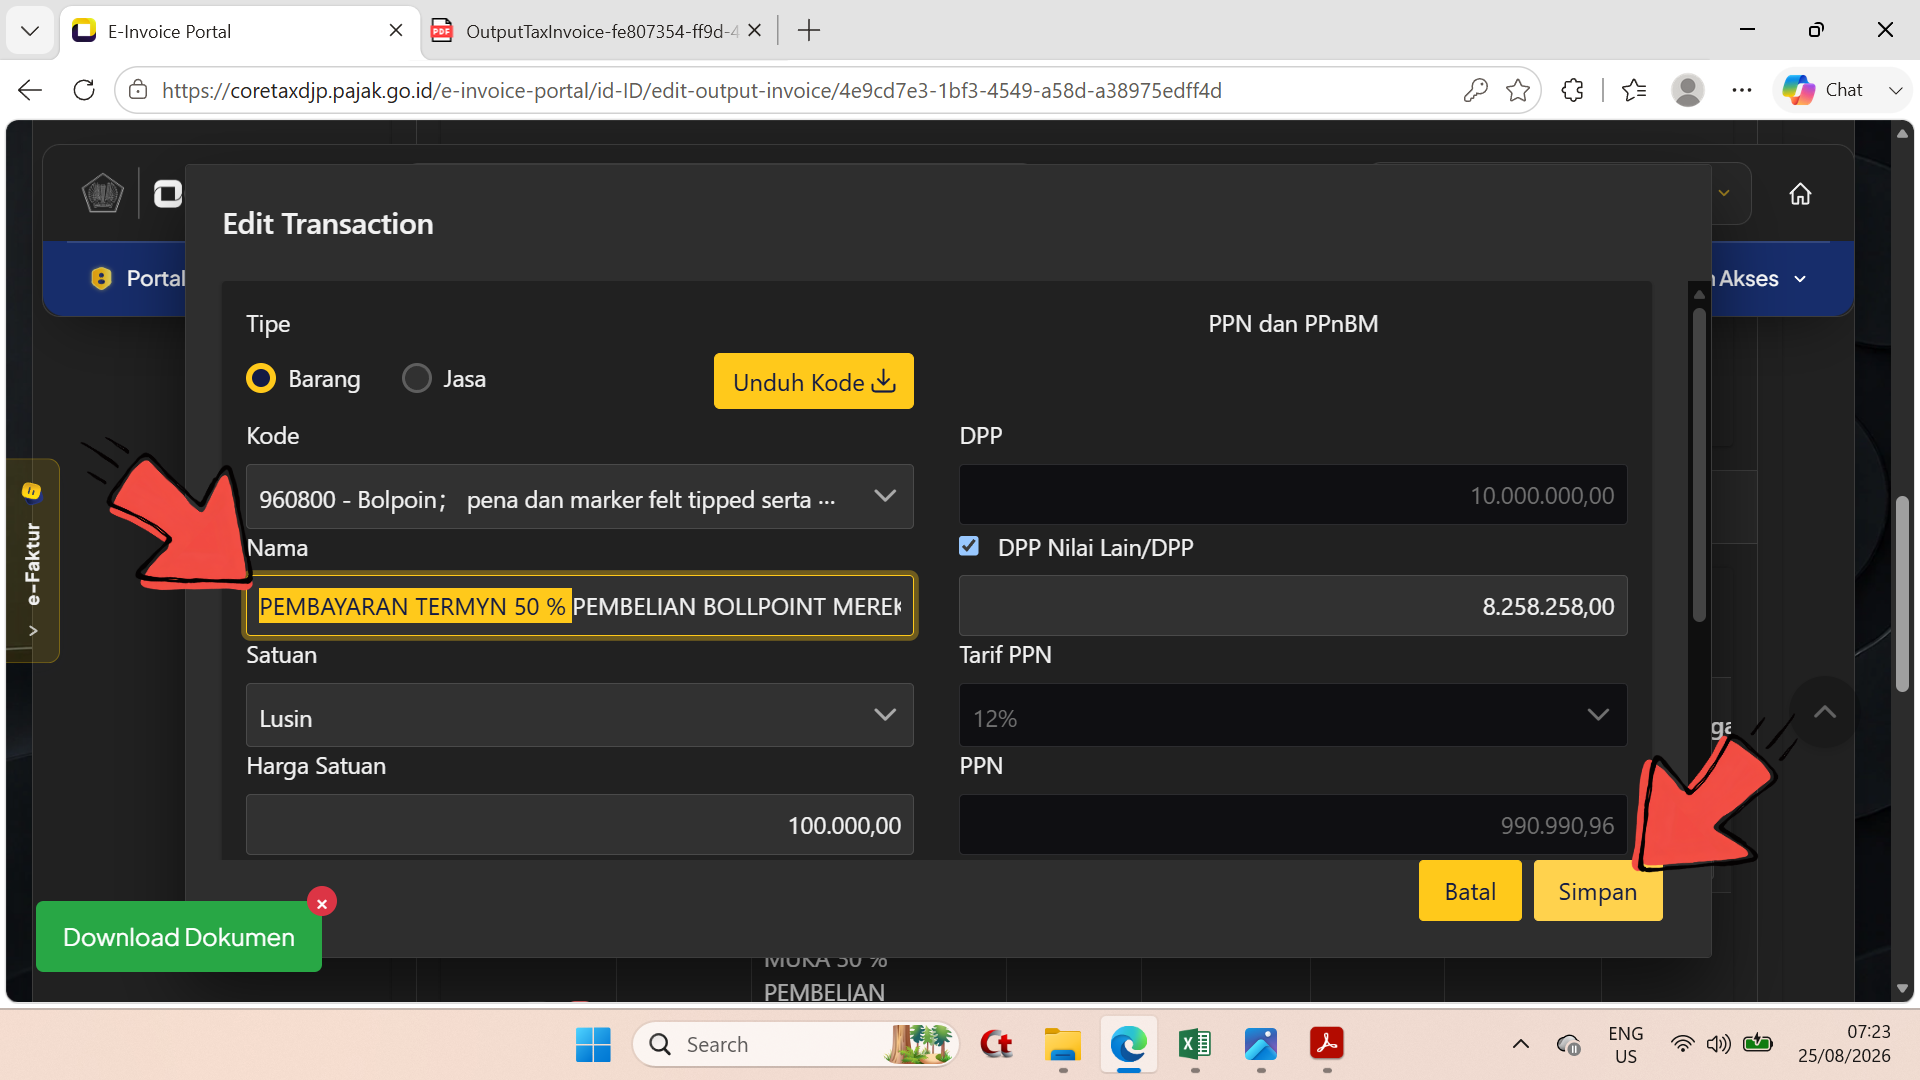1920x1080 pixels.
Task: Open the Satuan Lusin dropdown
Action: (580, 715)
